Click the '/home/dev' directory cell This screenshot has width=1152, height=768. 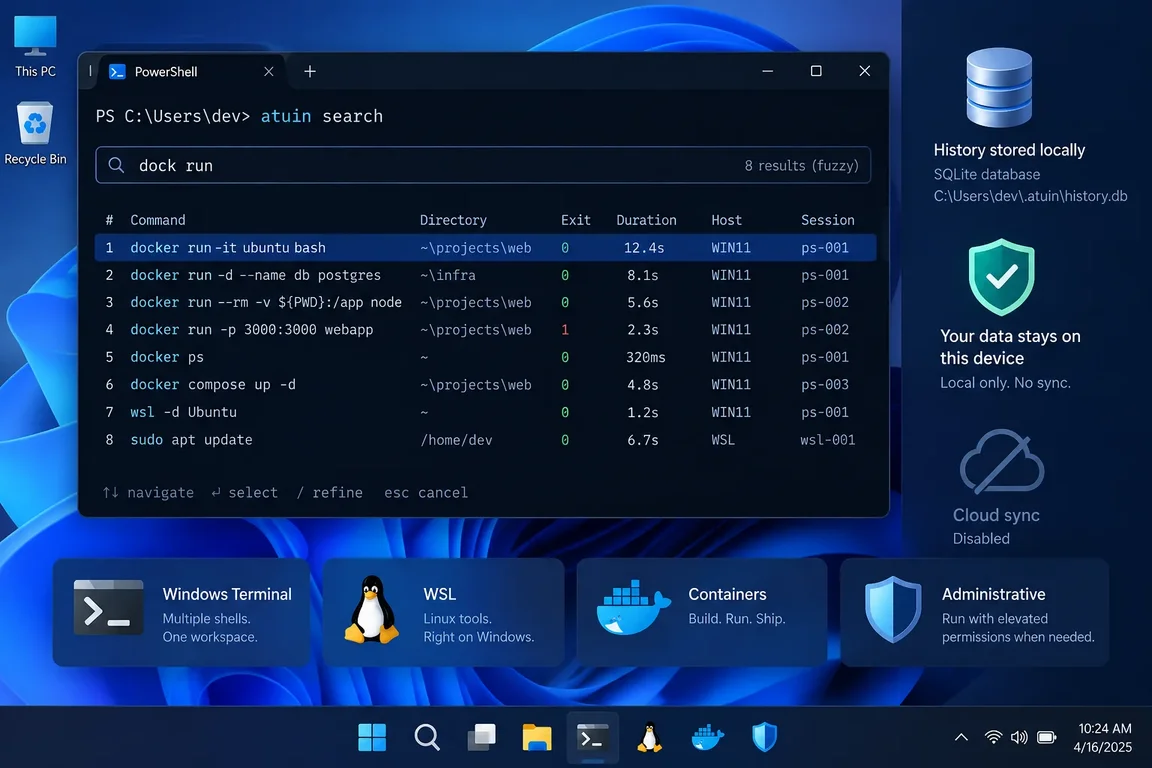[x=456, y=439]
